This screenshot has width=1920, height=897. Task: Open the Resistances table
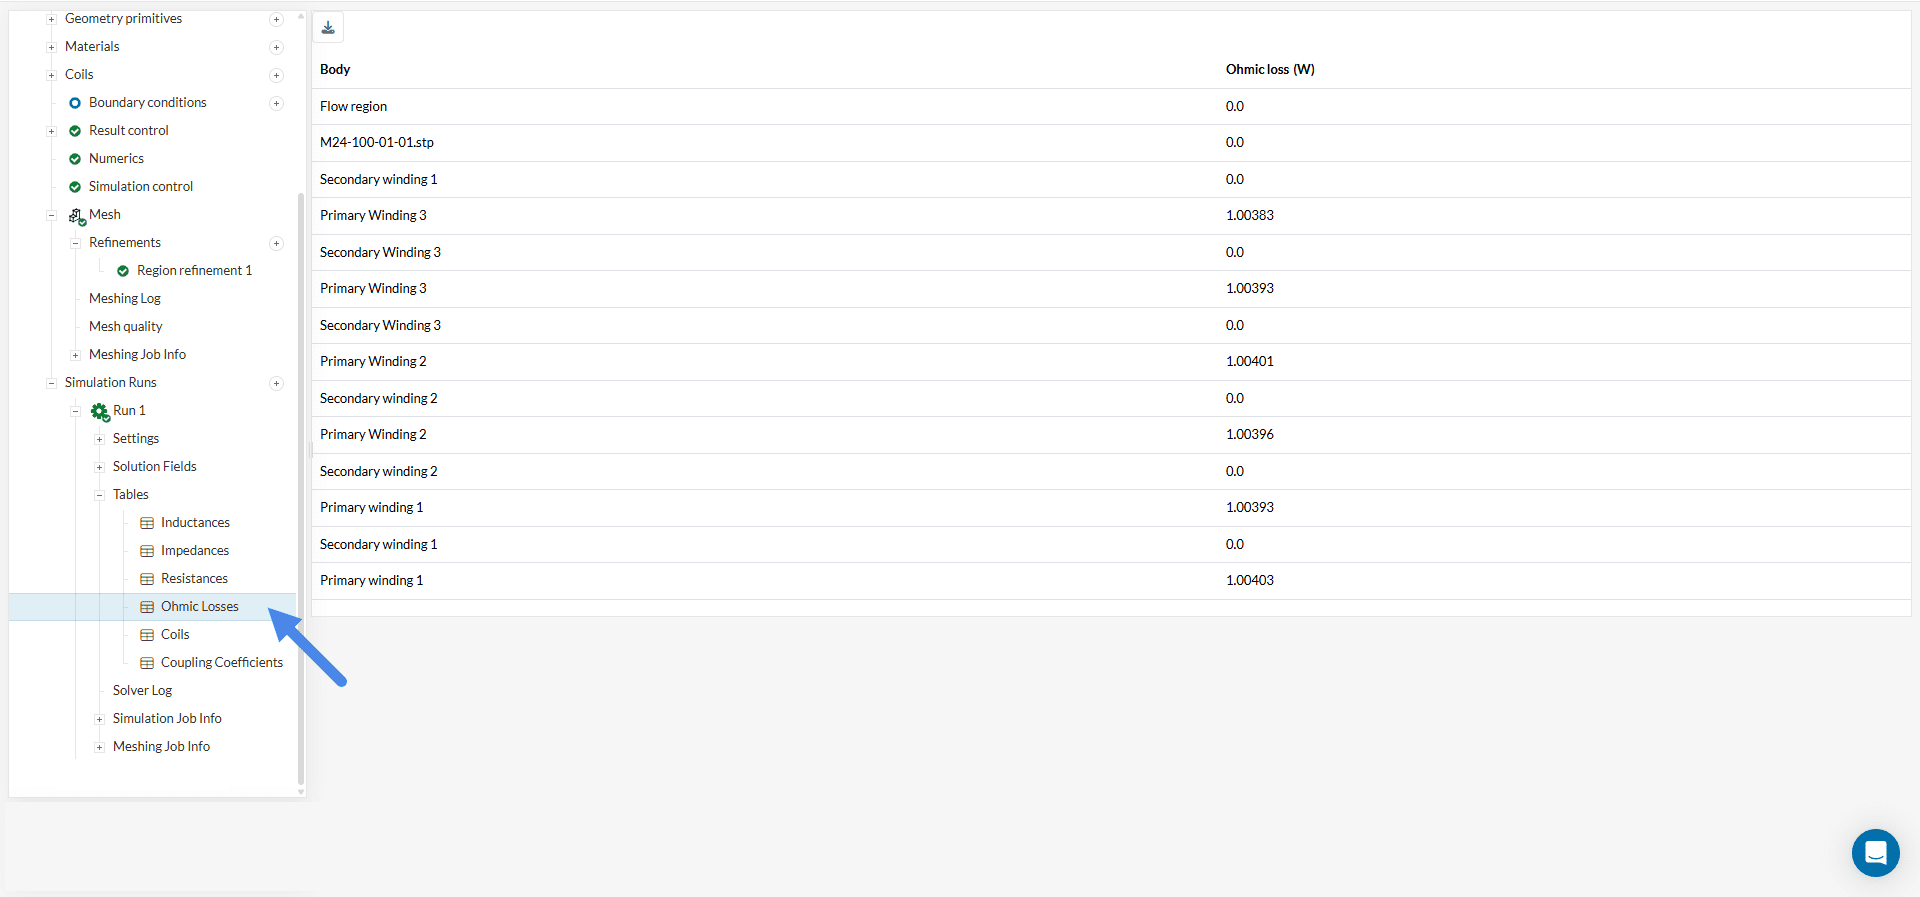tap(194, 579)
